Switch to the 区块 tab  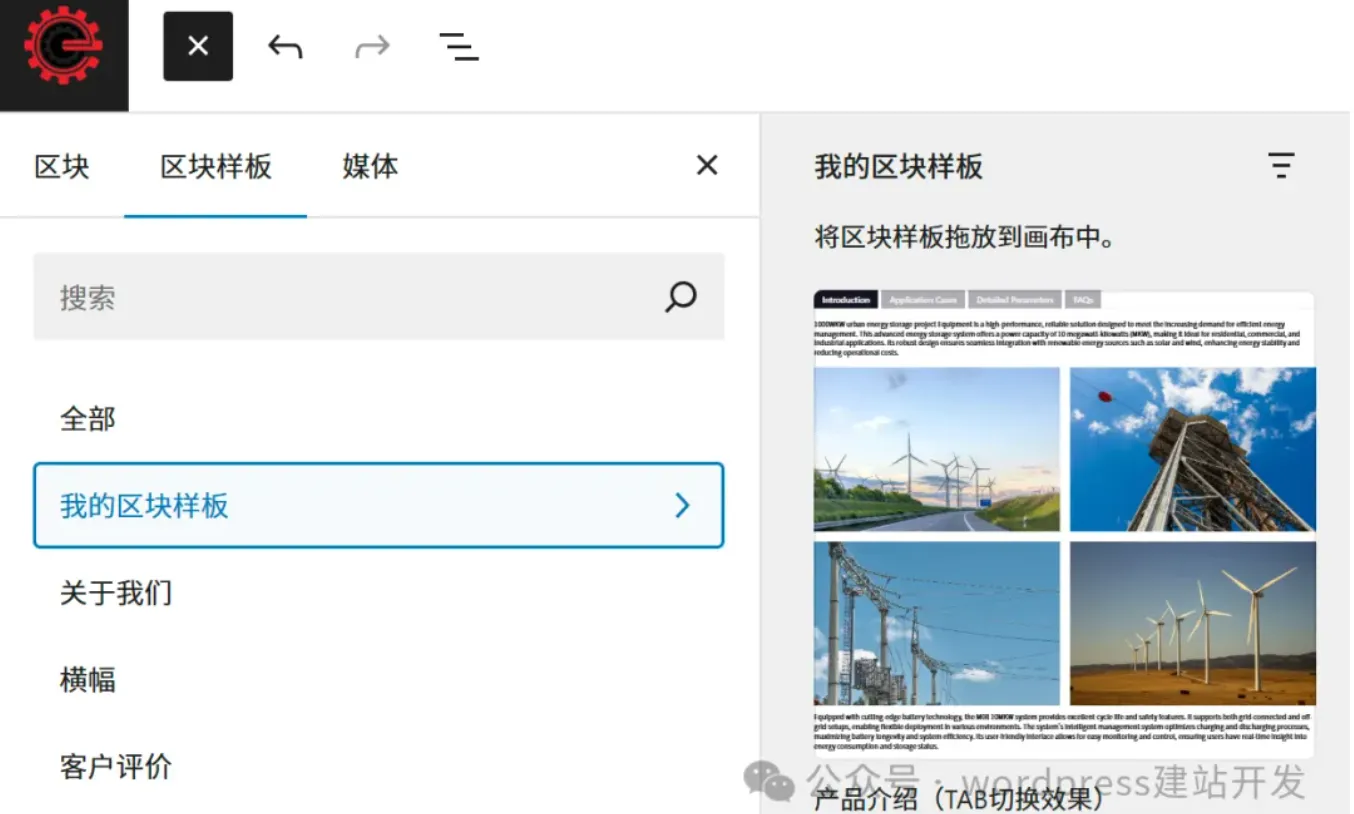(x=62, y=167)
